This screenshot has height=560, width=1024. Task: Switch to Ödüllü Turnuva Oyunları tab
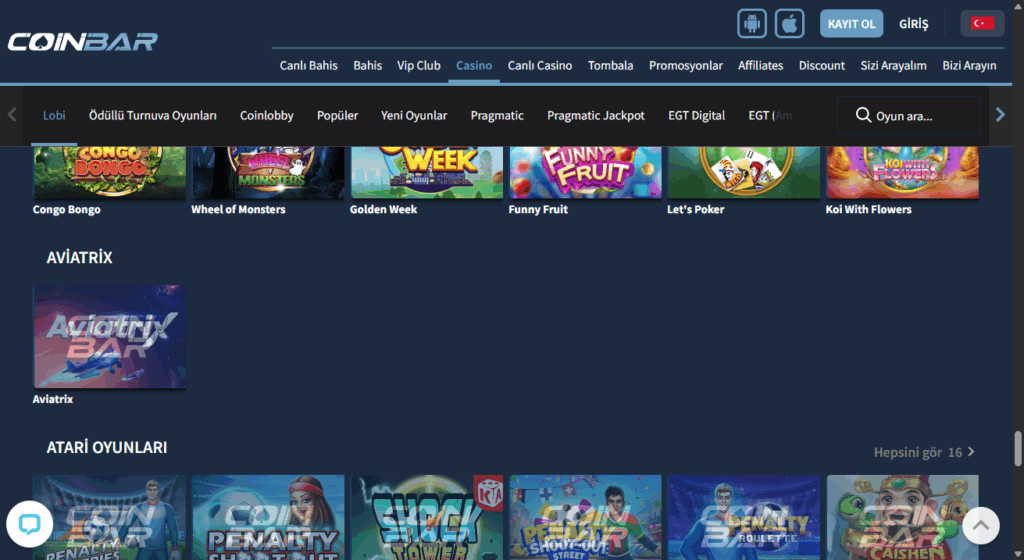[x=153, y=116]
